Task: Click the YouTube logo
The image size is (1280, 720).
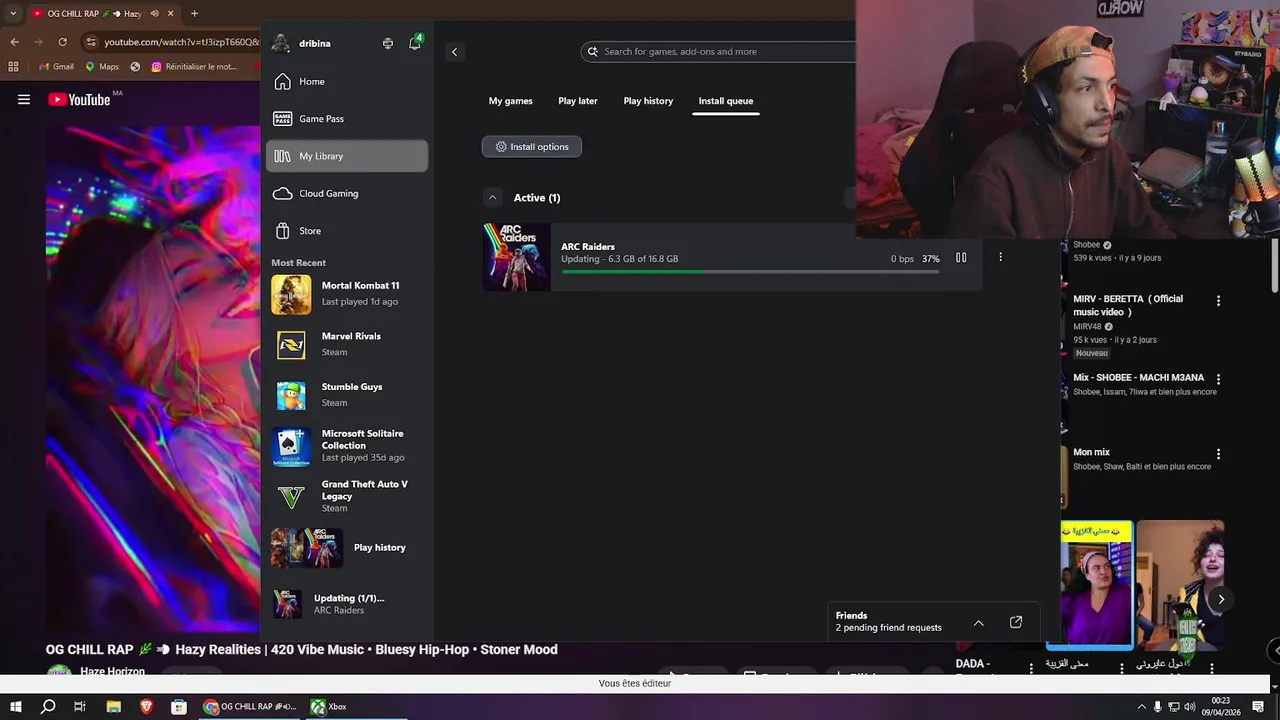Action: point(80,99)
